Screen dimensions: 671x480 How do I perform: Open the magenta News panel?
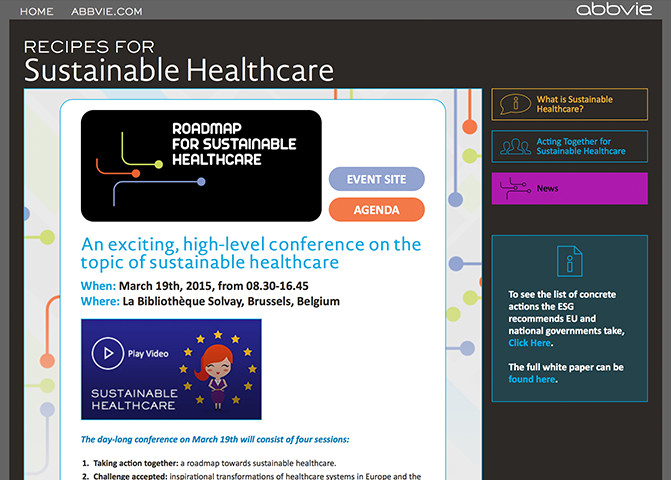click(x=570, y=188)
